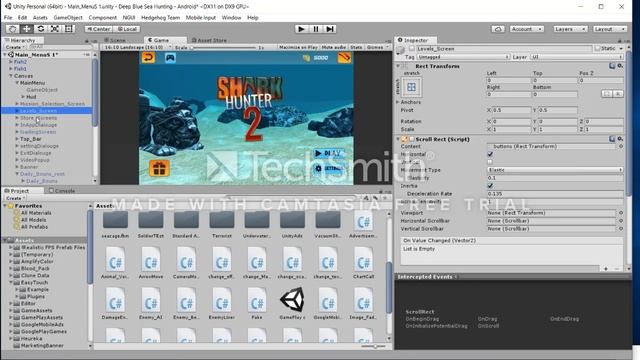Switch to the Console tab

click(x=62, y=191)
